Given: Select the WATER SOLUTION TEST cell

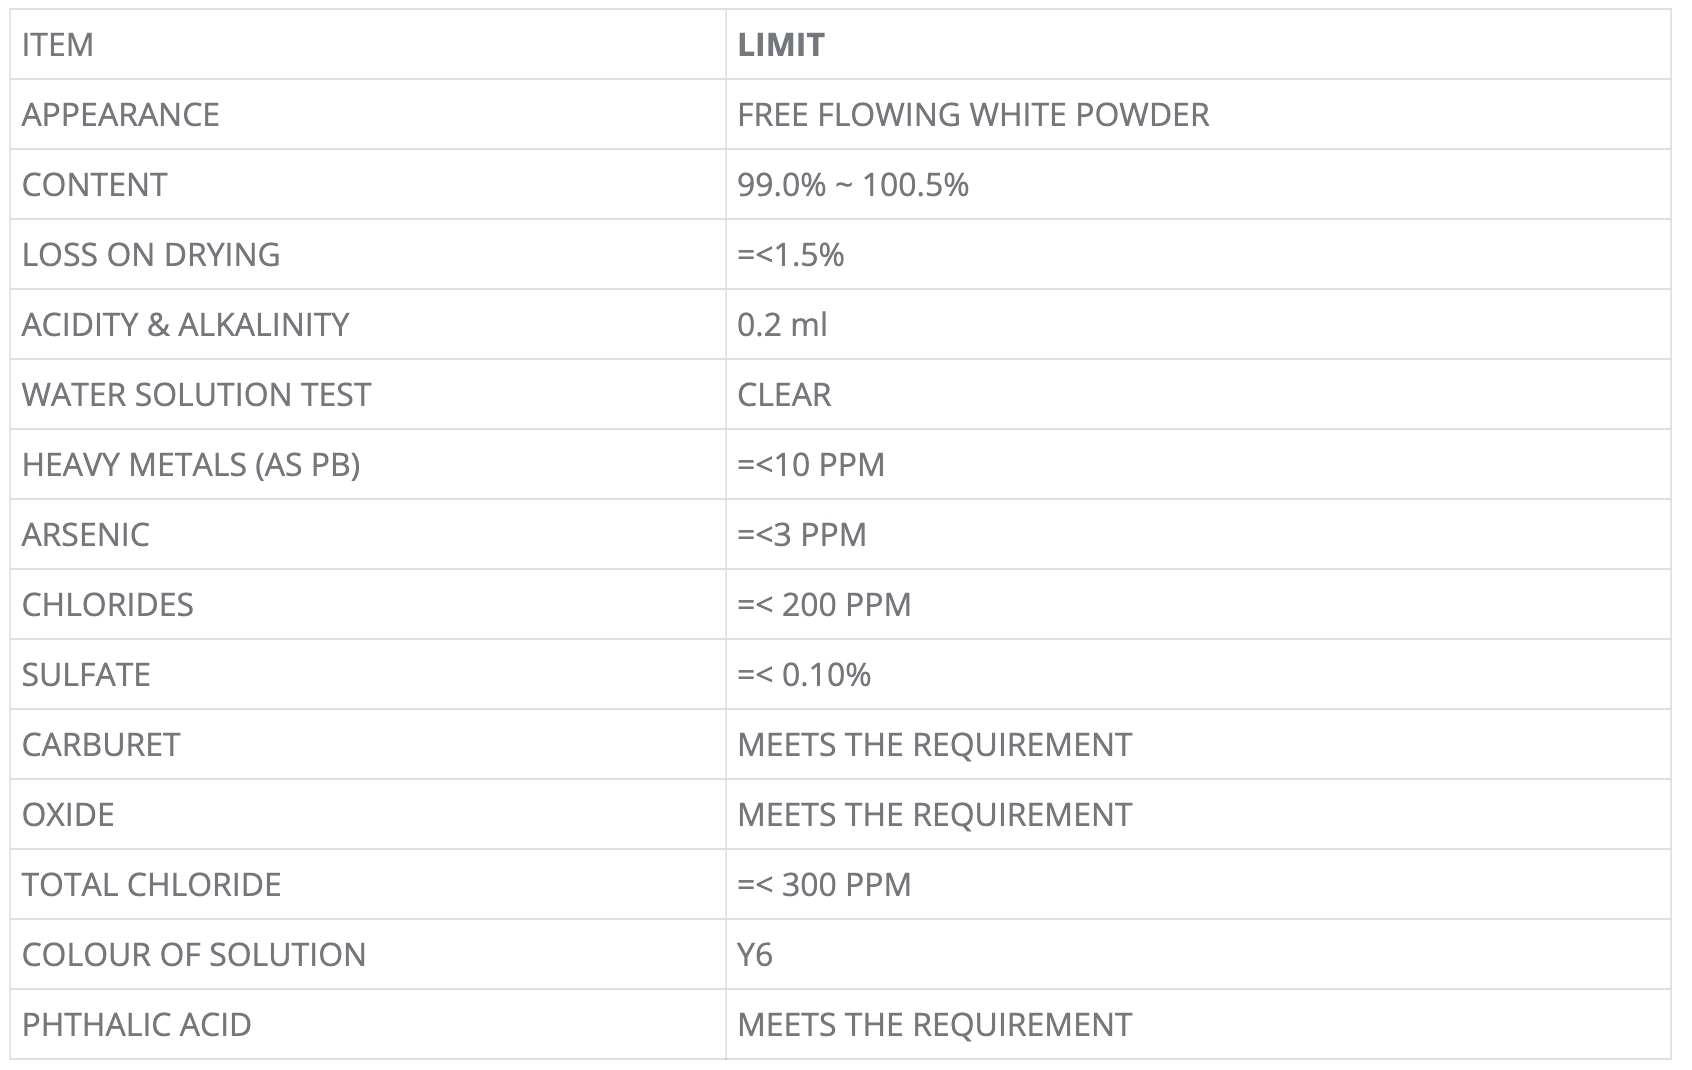Looking at the screenshot, I should coord(196,395).
